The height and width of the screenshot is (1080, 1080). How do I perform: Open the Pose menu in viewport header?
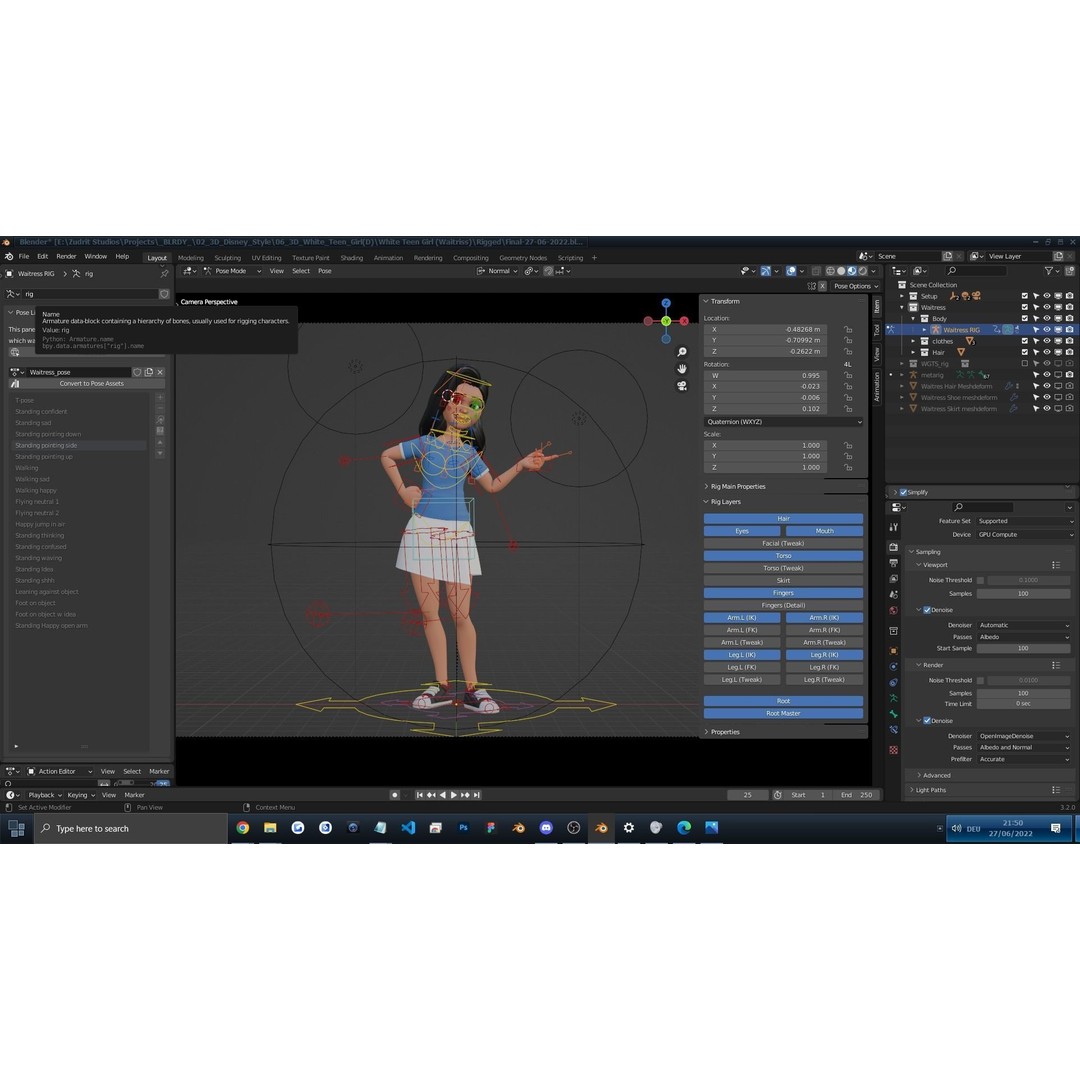tap(324, 271)
